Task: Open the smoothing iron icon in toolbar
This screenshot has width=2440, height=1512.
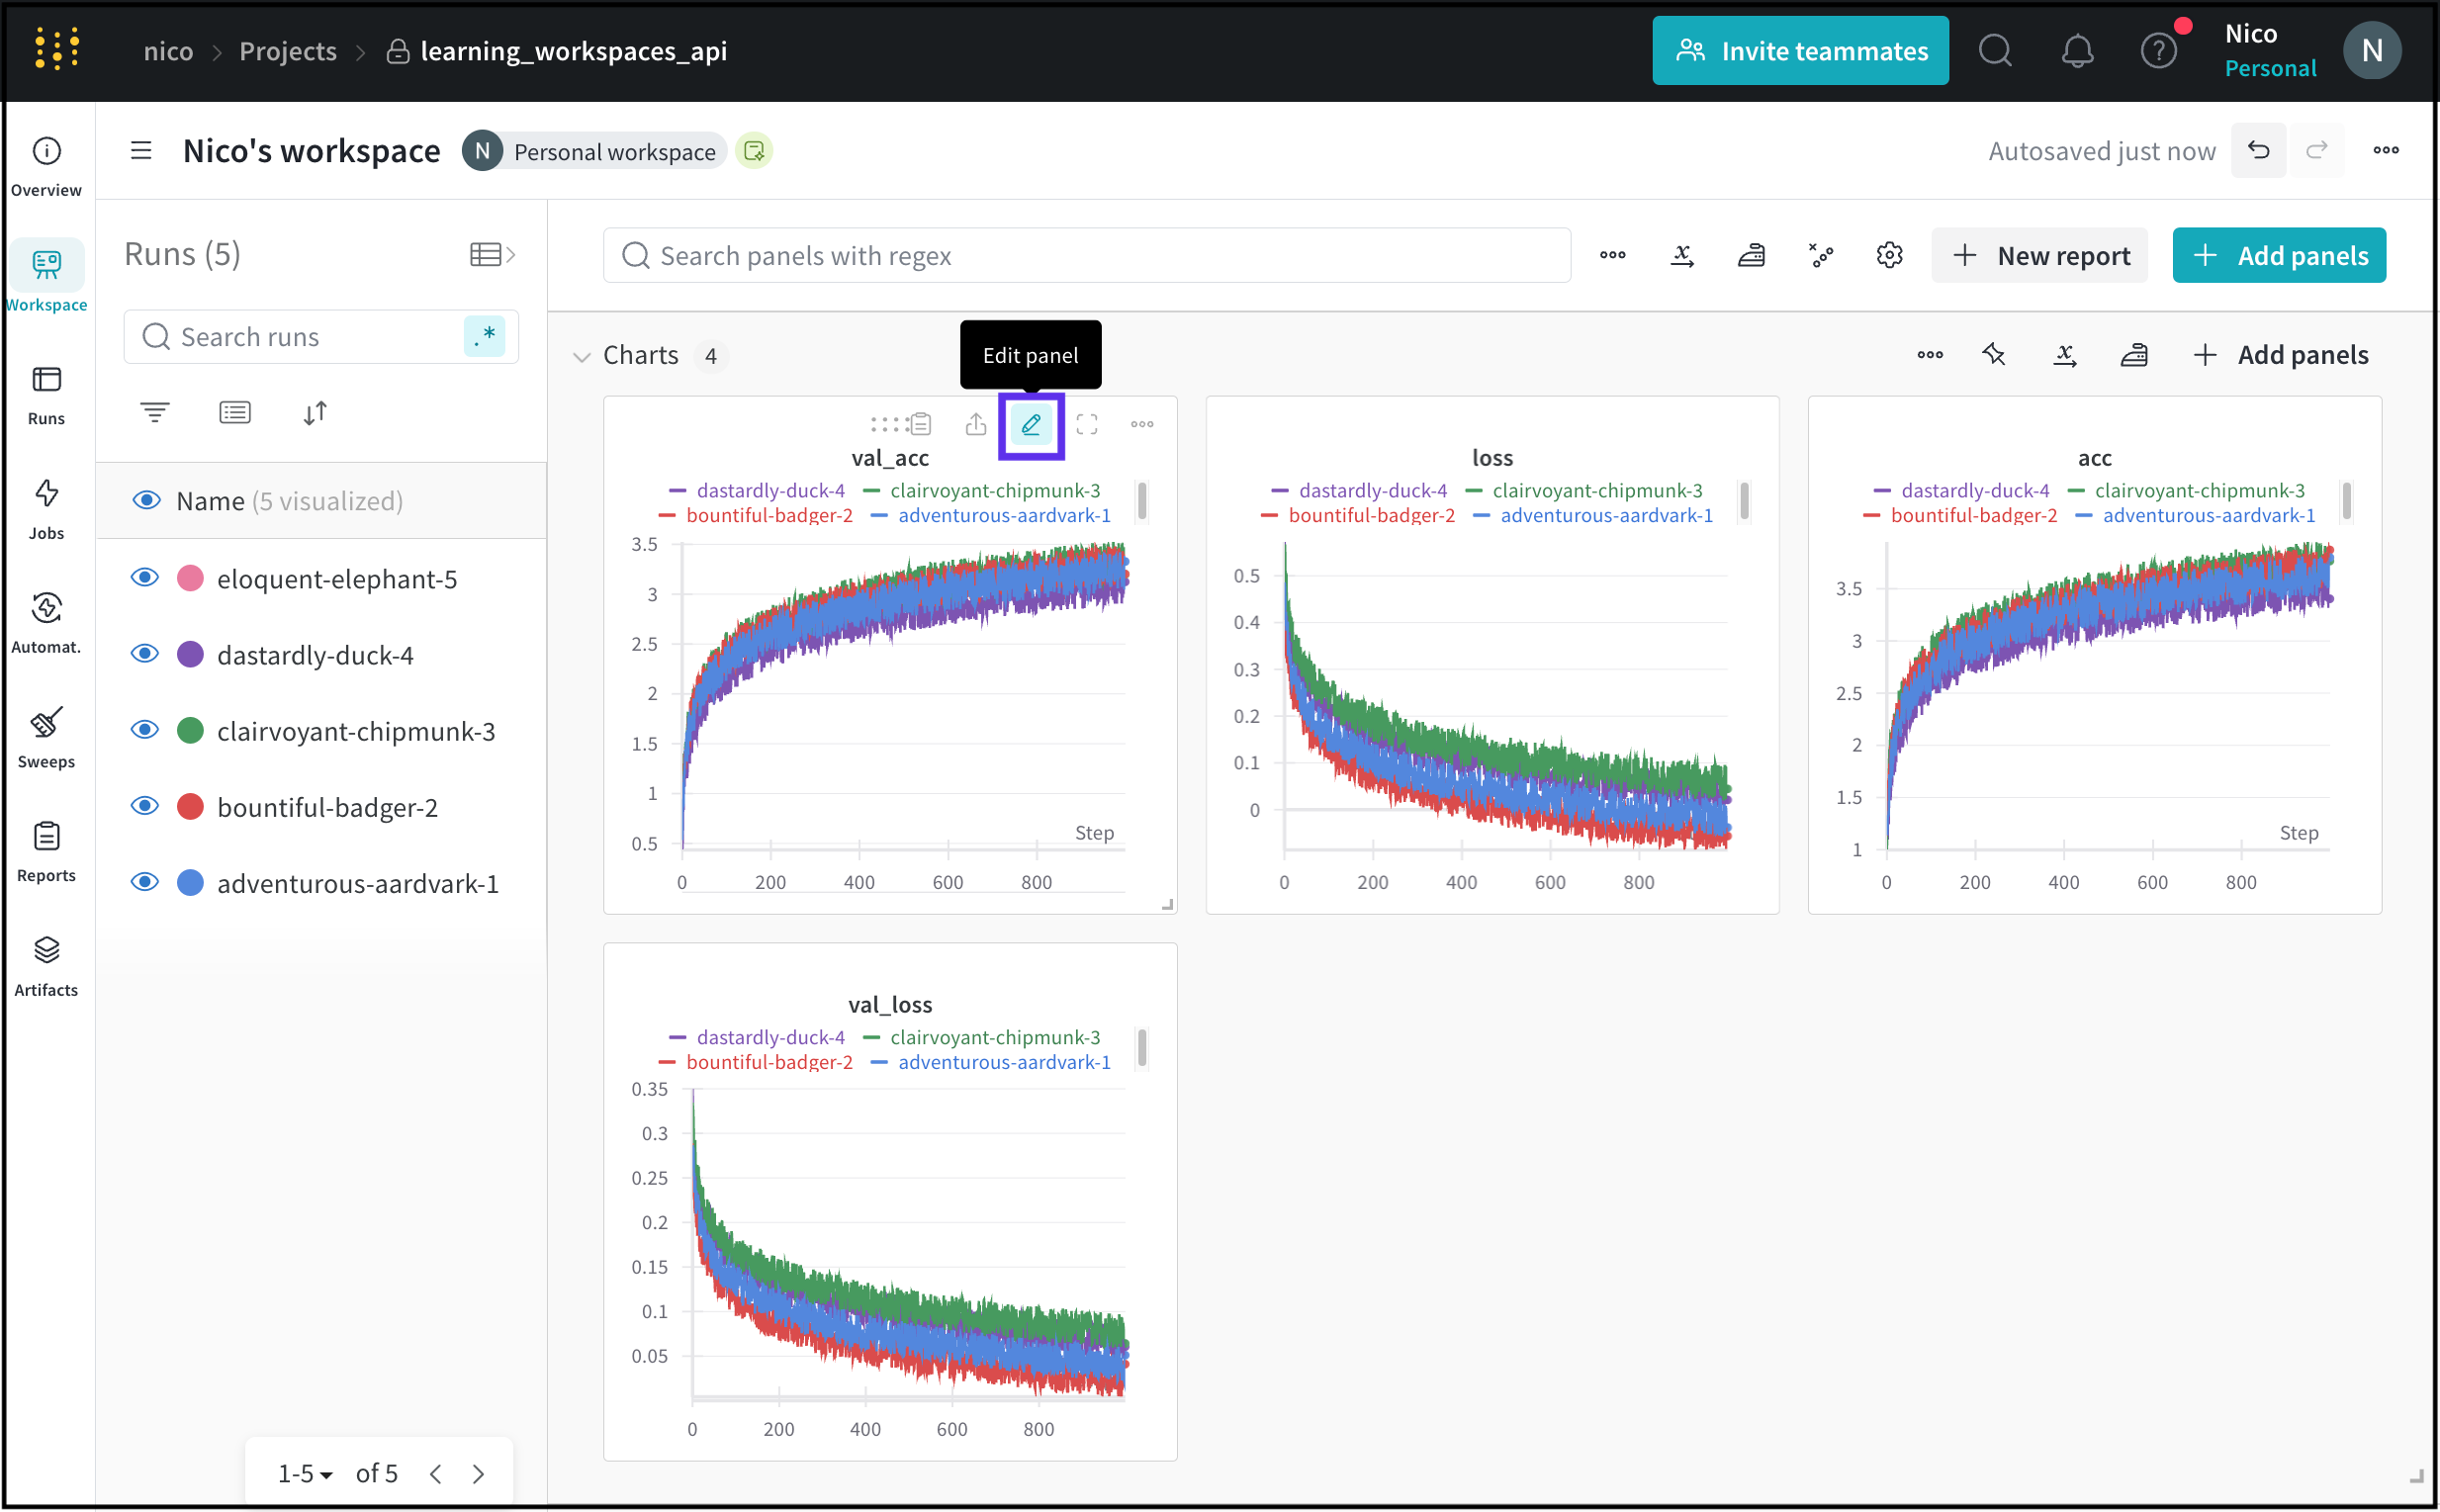Action: pyautogui.click(x=1751, y=256)
